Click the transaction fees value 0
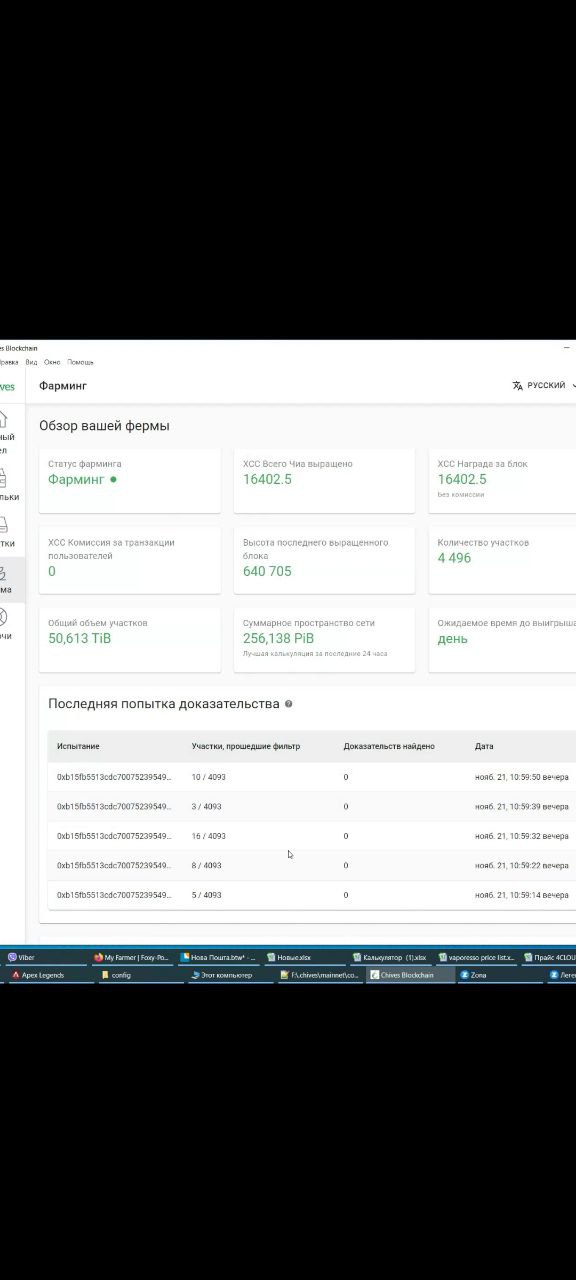The width and height of the screenshot is (576, 1280). pyautogui.click(x=52, y=572)
